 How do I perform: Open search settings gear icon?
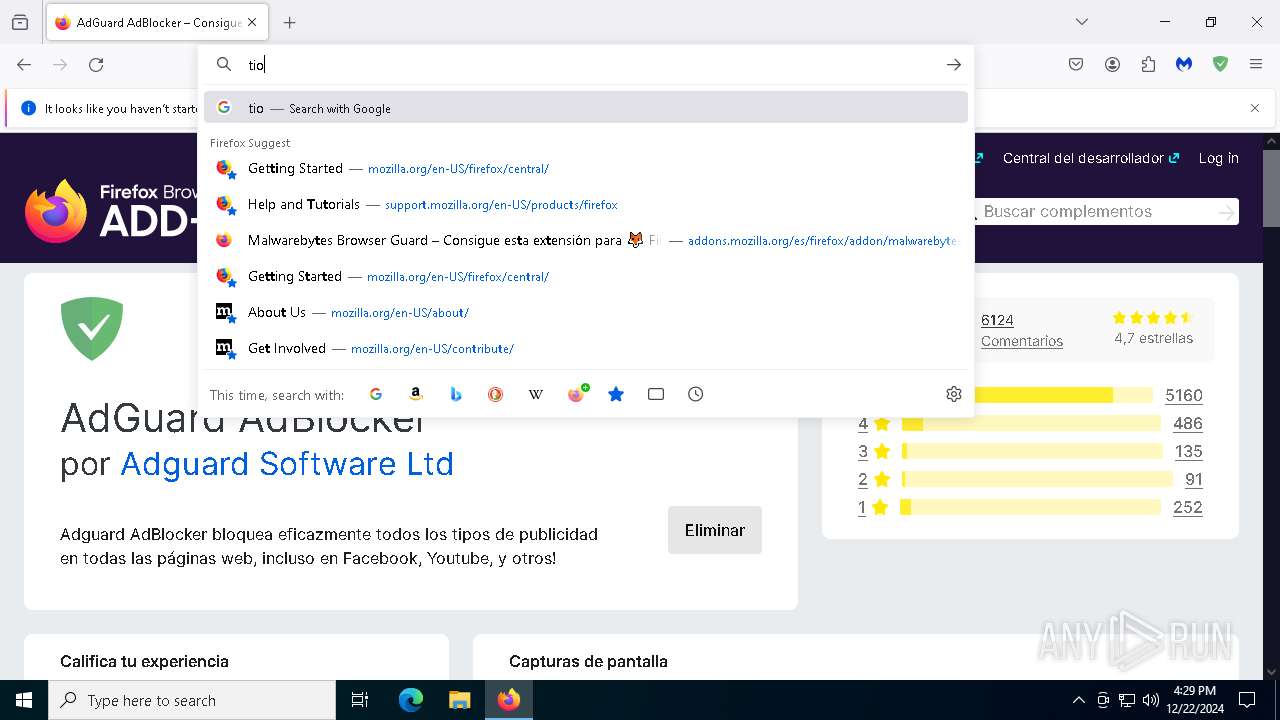(954, 394)
